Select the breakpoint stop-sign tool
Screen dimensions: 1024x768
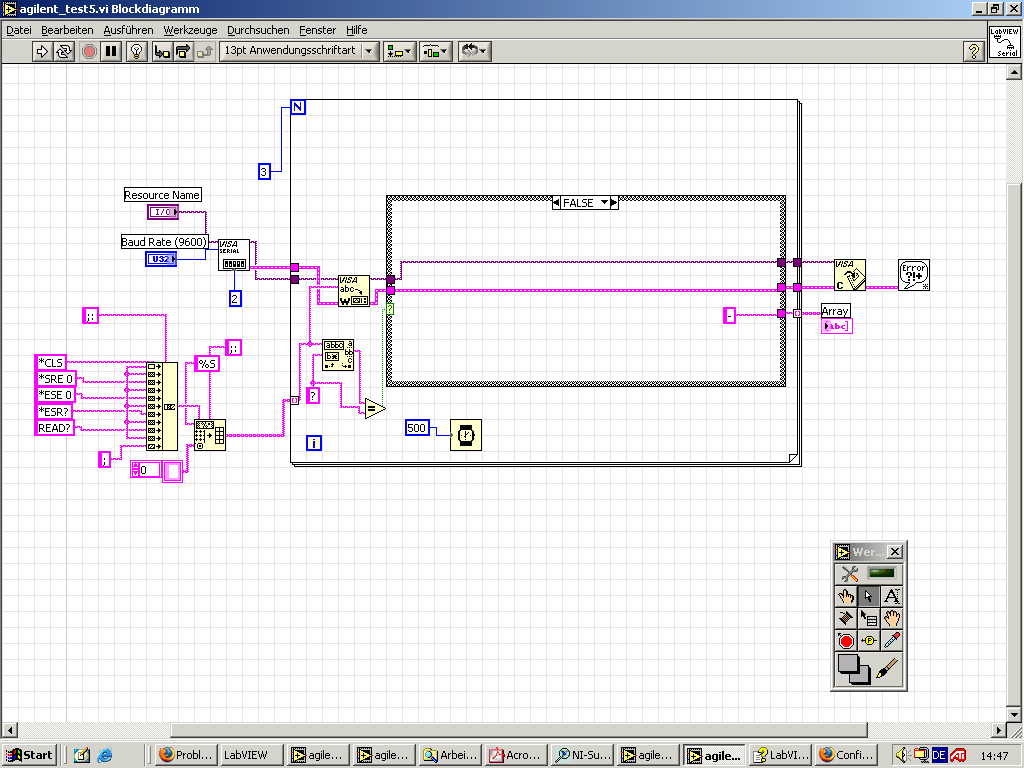847,641
